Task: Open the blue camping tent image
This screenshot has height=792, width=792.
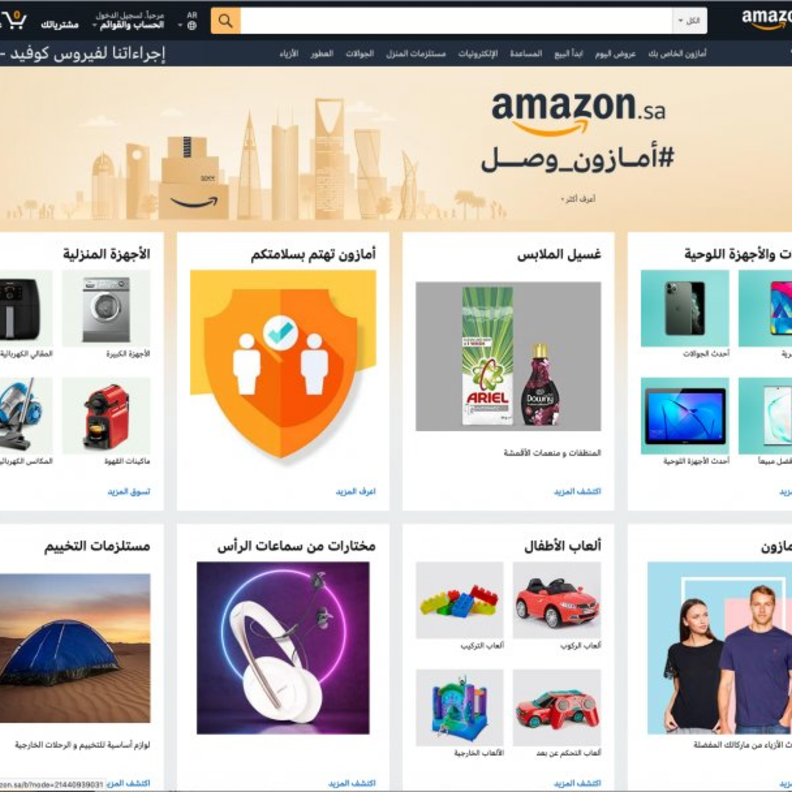Action: 75,648
